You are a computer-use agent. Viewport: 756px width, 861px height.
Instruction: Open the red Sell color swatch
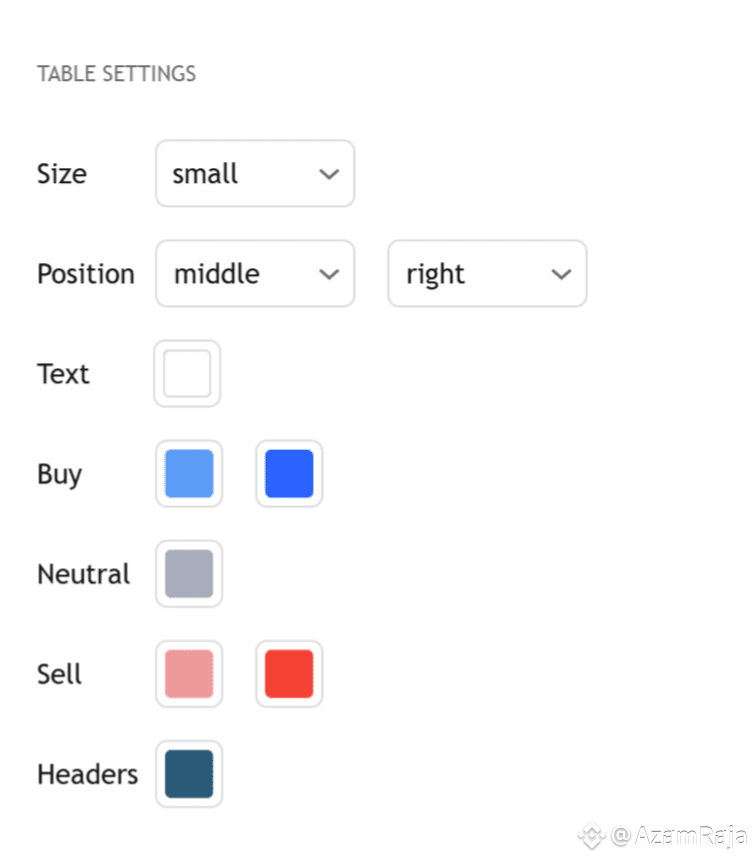pos(289,674)
